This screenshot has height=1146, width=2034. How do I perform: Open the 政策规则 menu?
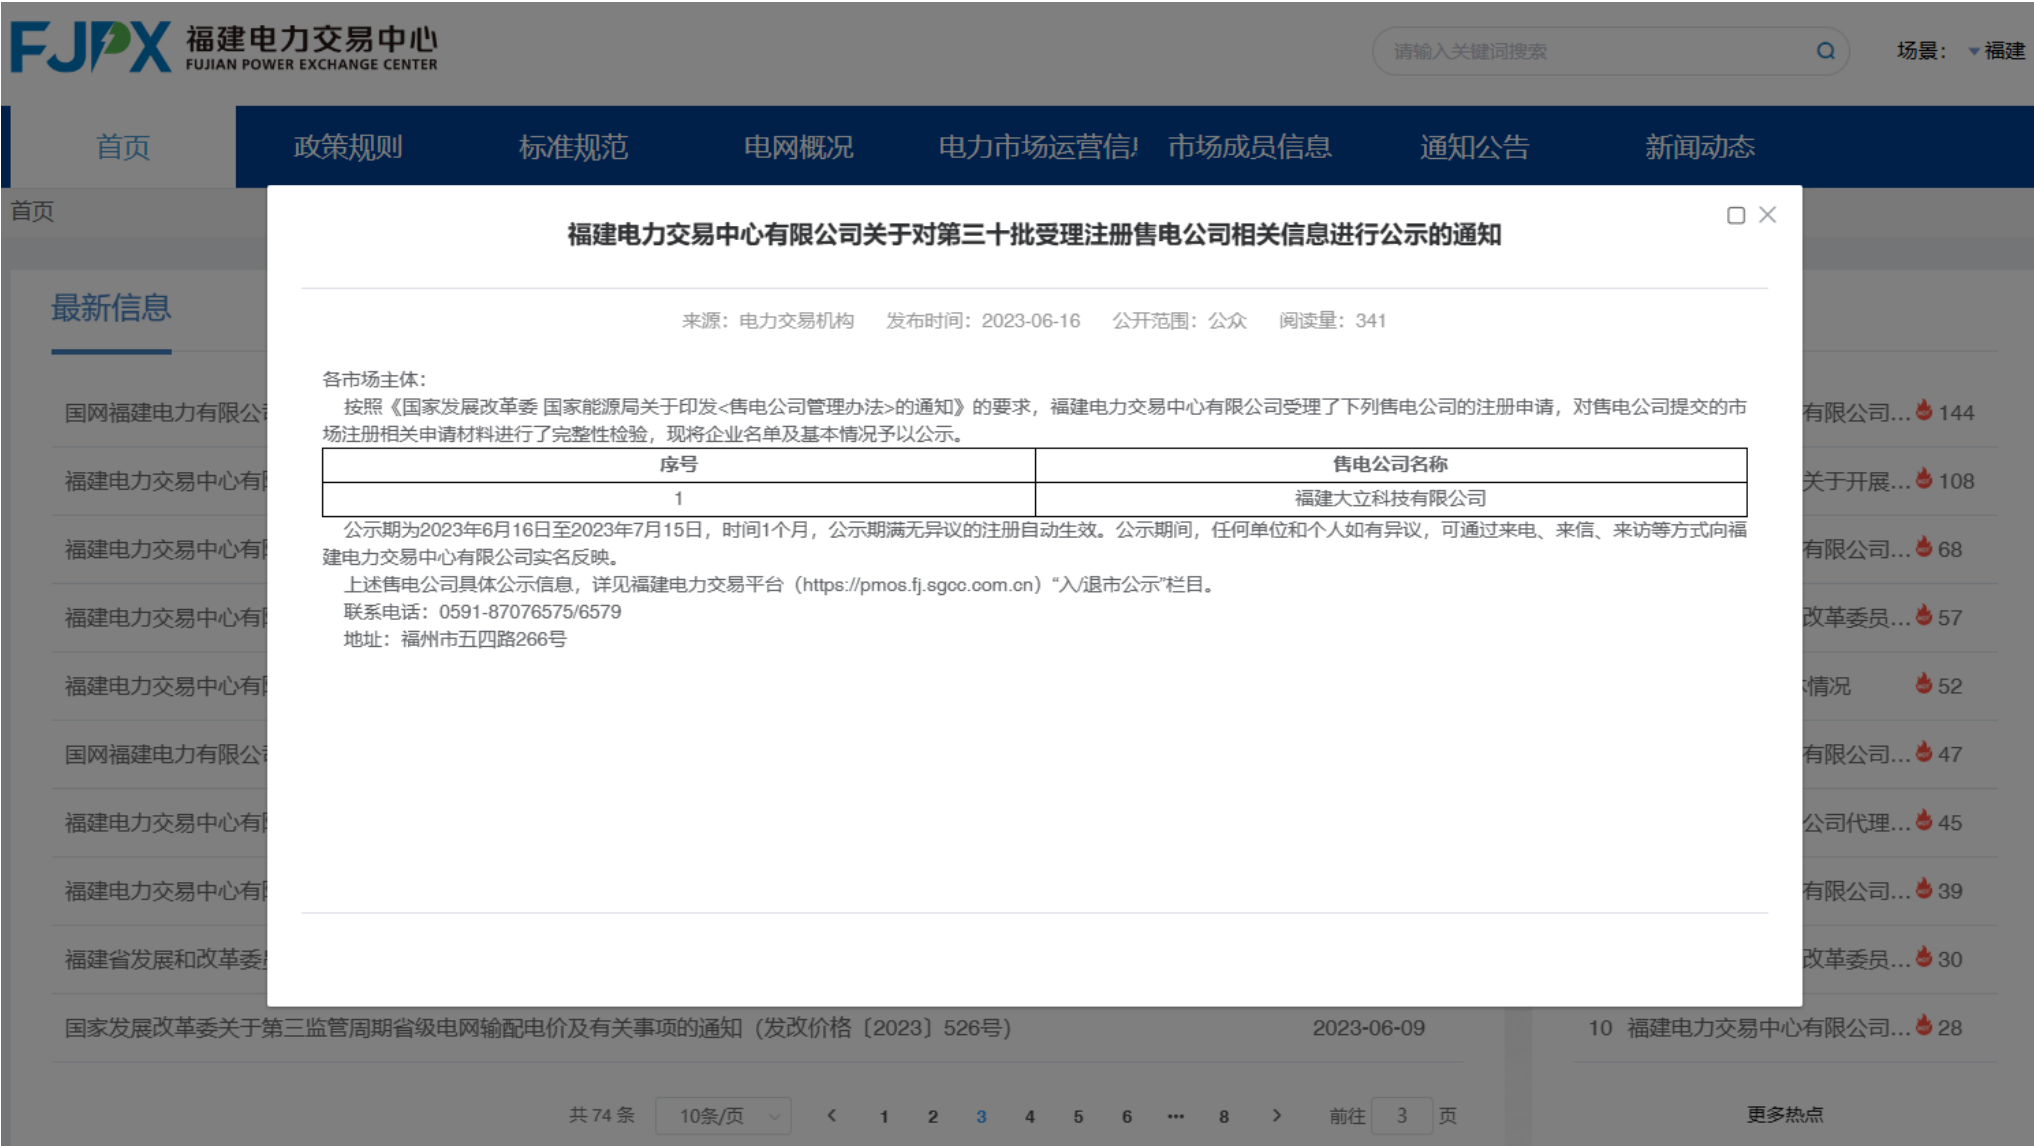[x=348, y=147]
